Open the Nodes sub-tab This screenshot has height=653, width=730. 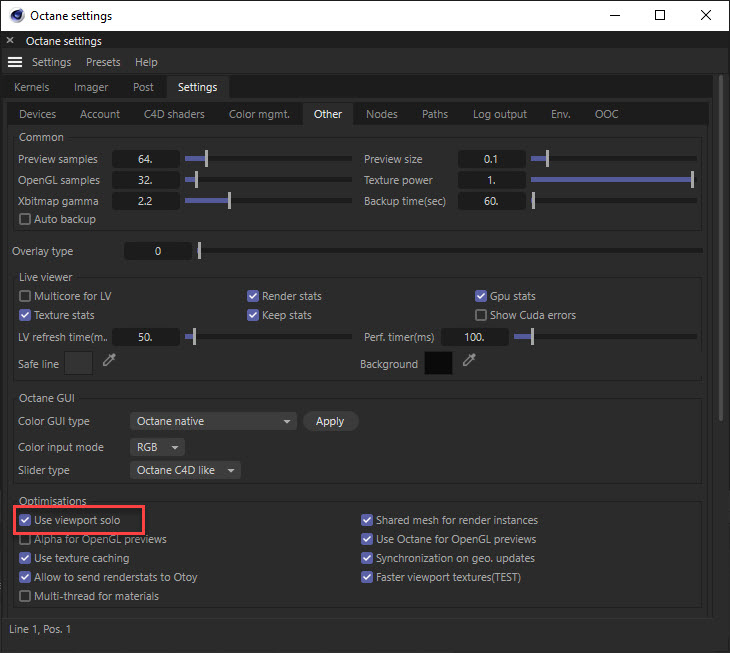[x=382, y=114]
